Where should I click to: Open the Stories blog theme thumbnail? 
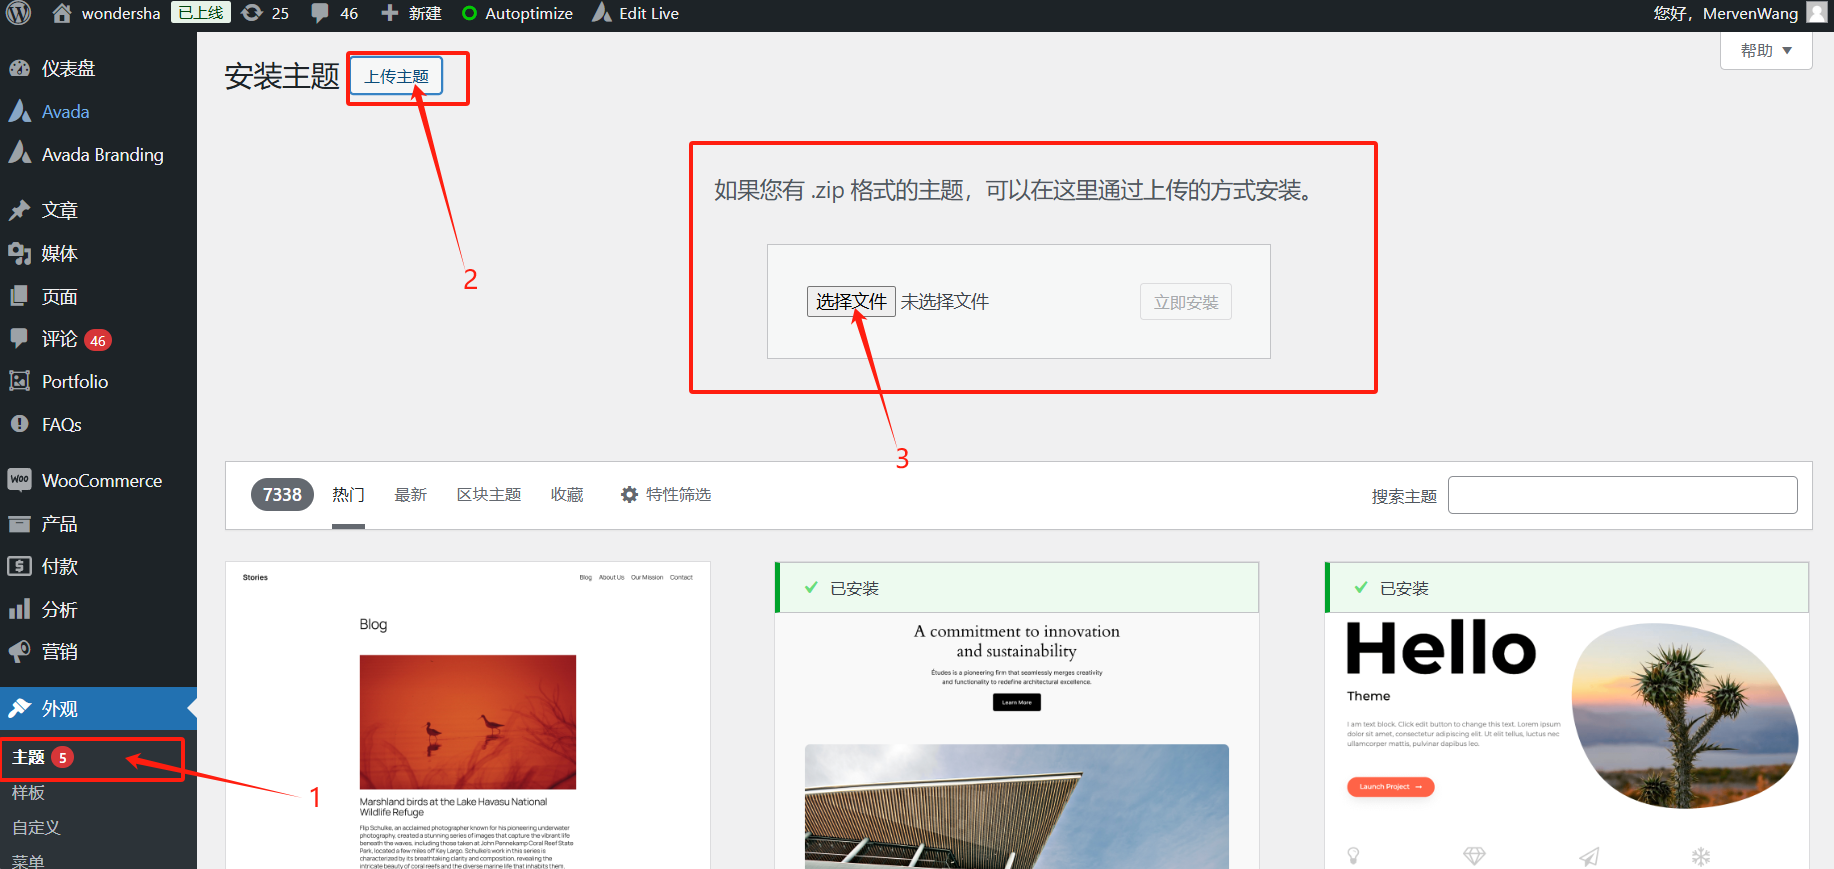468,715
